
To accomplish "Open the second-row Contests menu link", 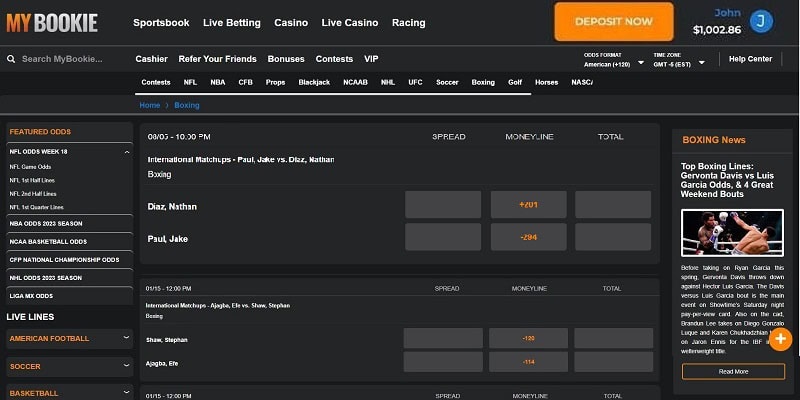I will (334, 59).
